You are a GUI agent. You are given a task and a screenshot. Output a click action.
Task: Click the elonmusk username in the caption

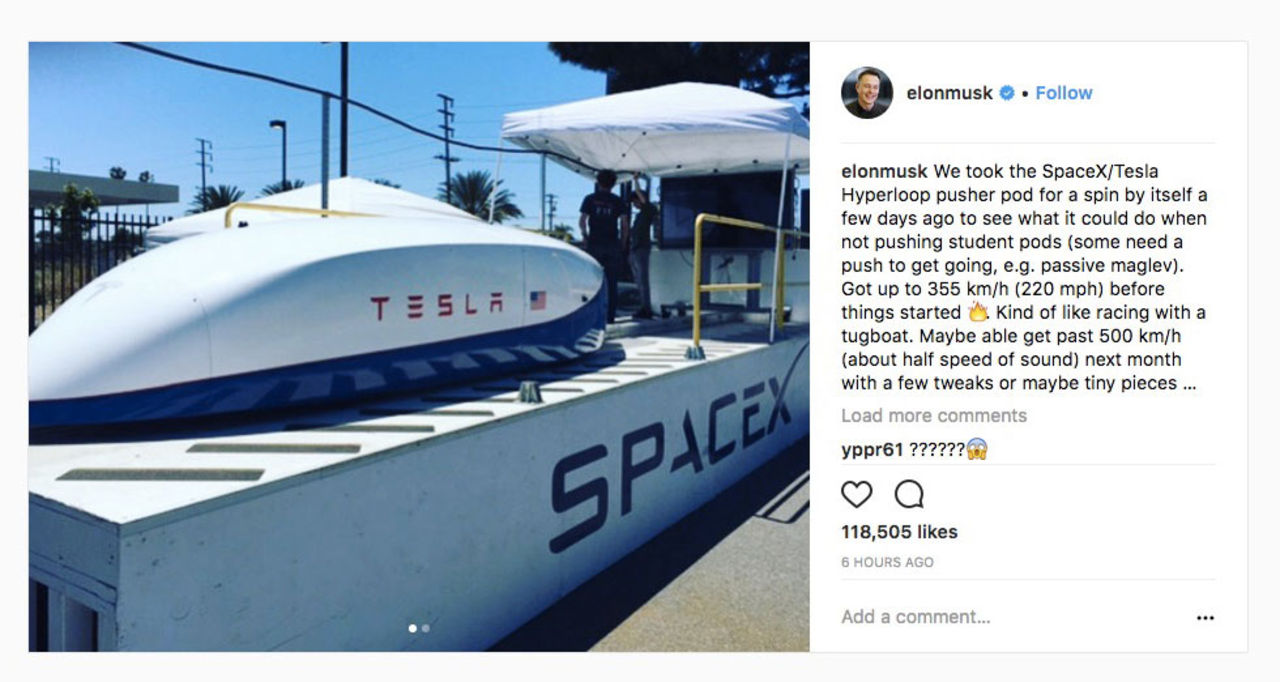(884, 172)
